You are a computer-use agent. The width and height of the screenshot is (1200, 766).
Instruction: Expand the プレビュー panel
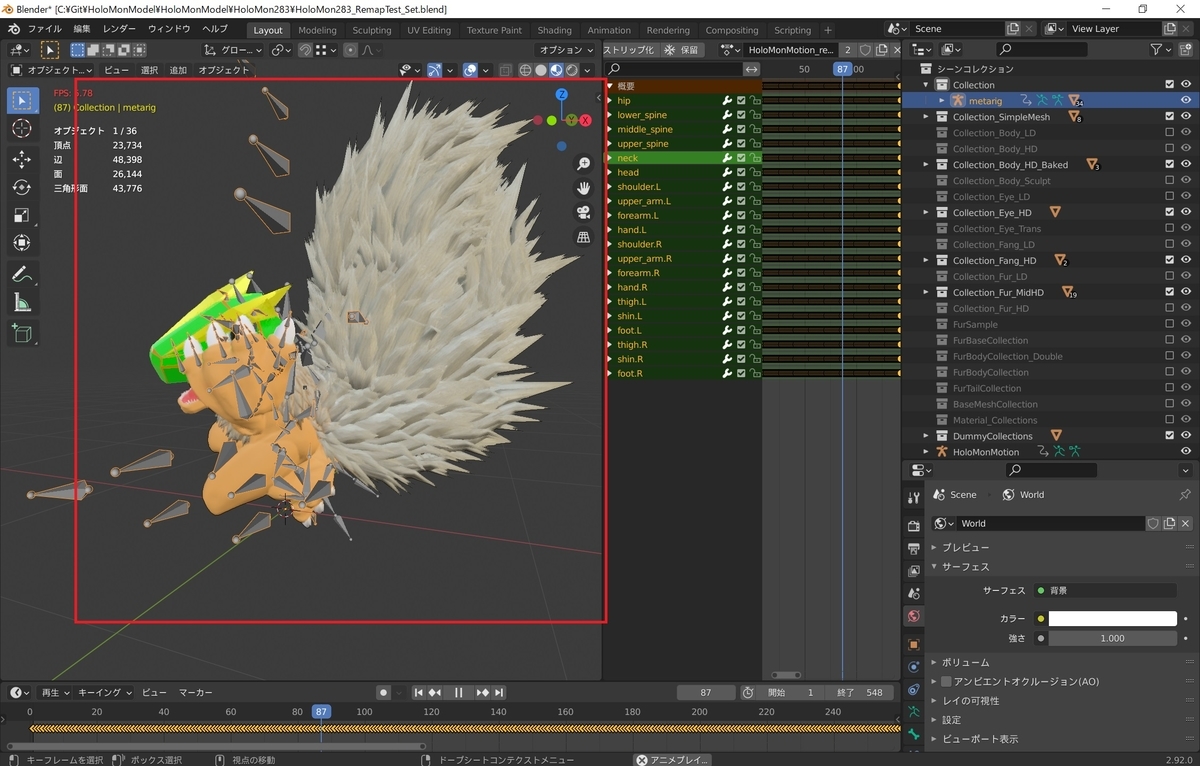[x=934, y=547]
